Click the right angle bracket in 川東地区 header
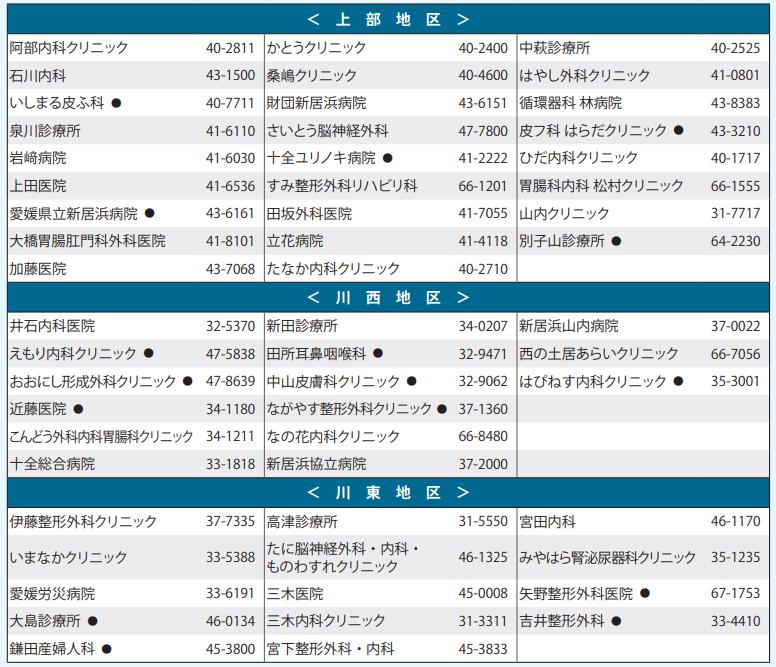 click(462, 493)
